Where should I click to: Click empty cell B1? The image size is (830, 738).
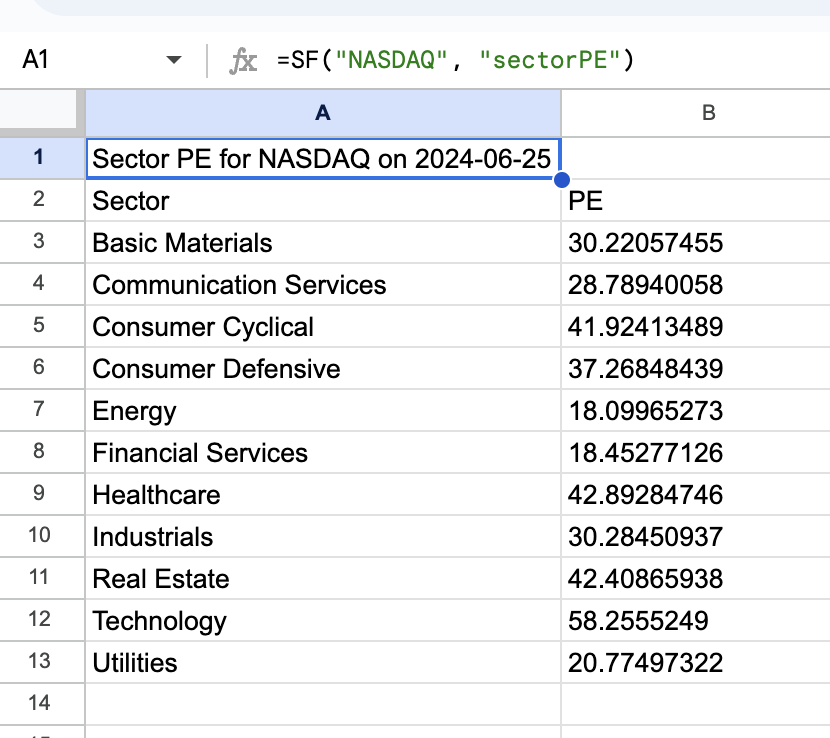[x=696, y=158]
